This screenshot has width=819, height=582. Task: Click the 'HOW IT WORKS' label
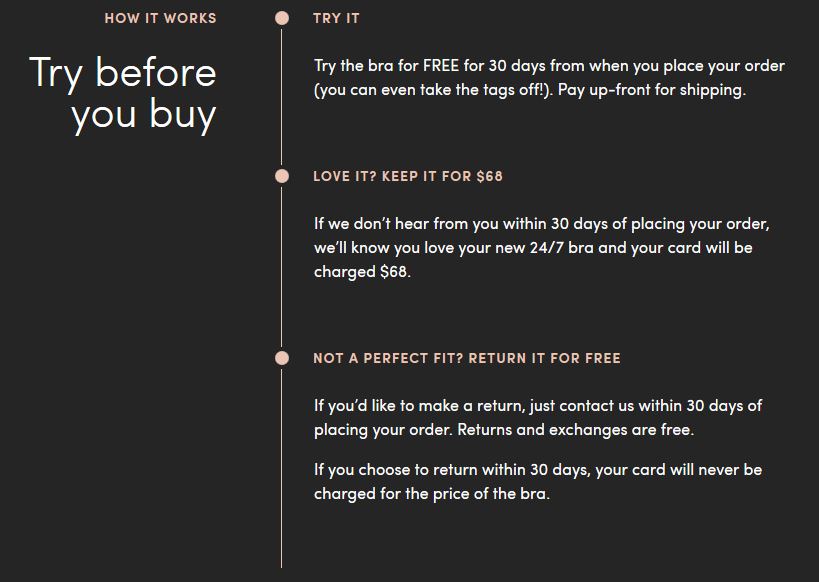[x=160, y=18]
